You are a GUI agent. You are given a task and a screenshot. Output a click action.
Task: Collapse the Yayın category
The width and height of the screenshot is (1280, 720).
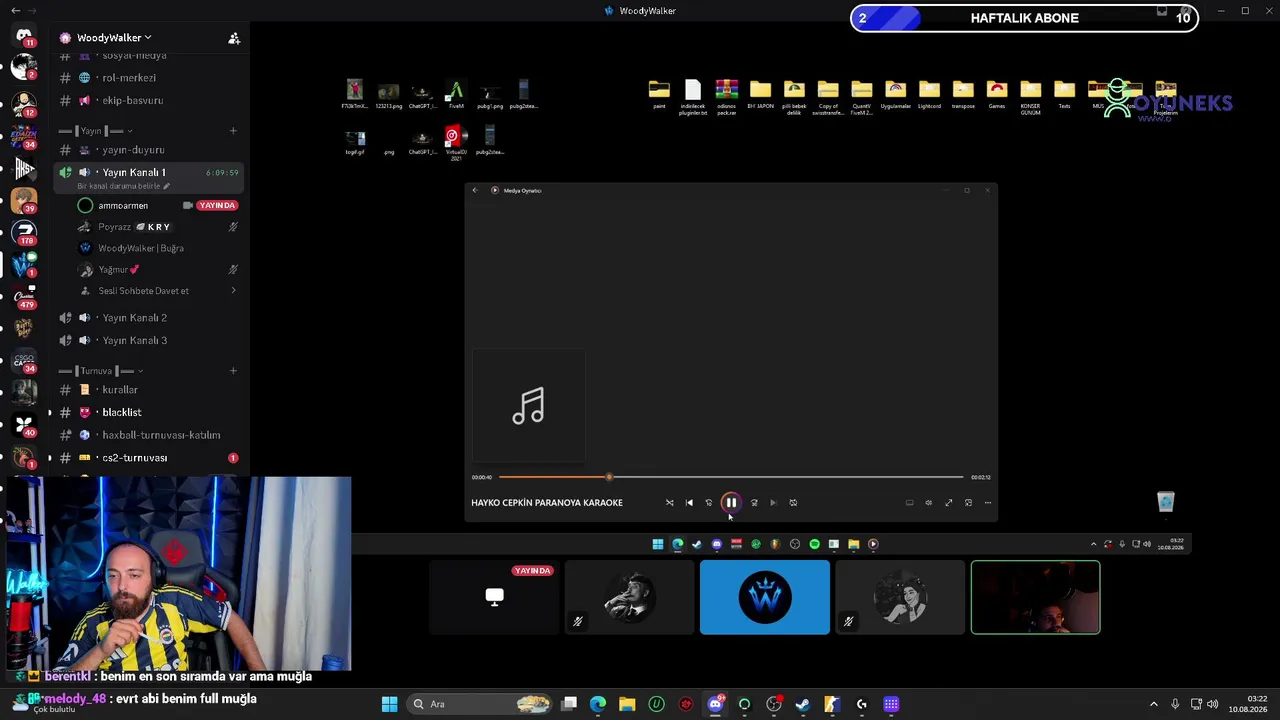pyautogui.click(x=96, y=131)
